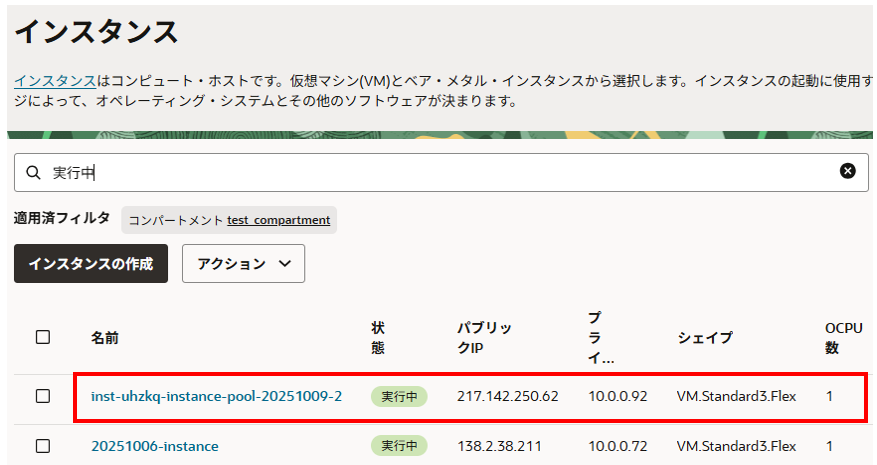Click the シェイプ column header
The height and width of the screenshot is (465, 877).
pos(704,338)
